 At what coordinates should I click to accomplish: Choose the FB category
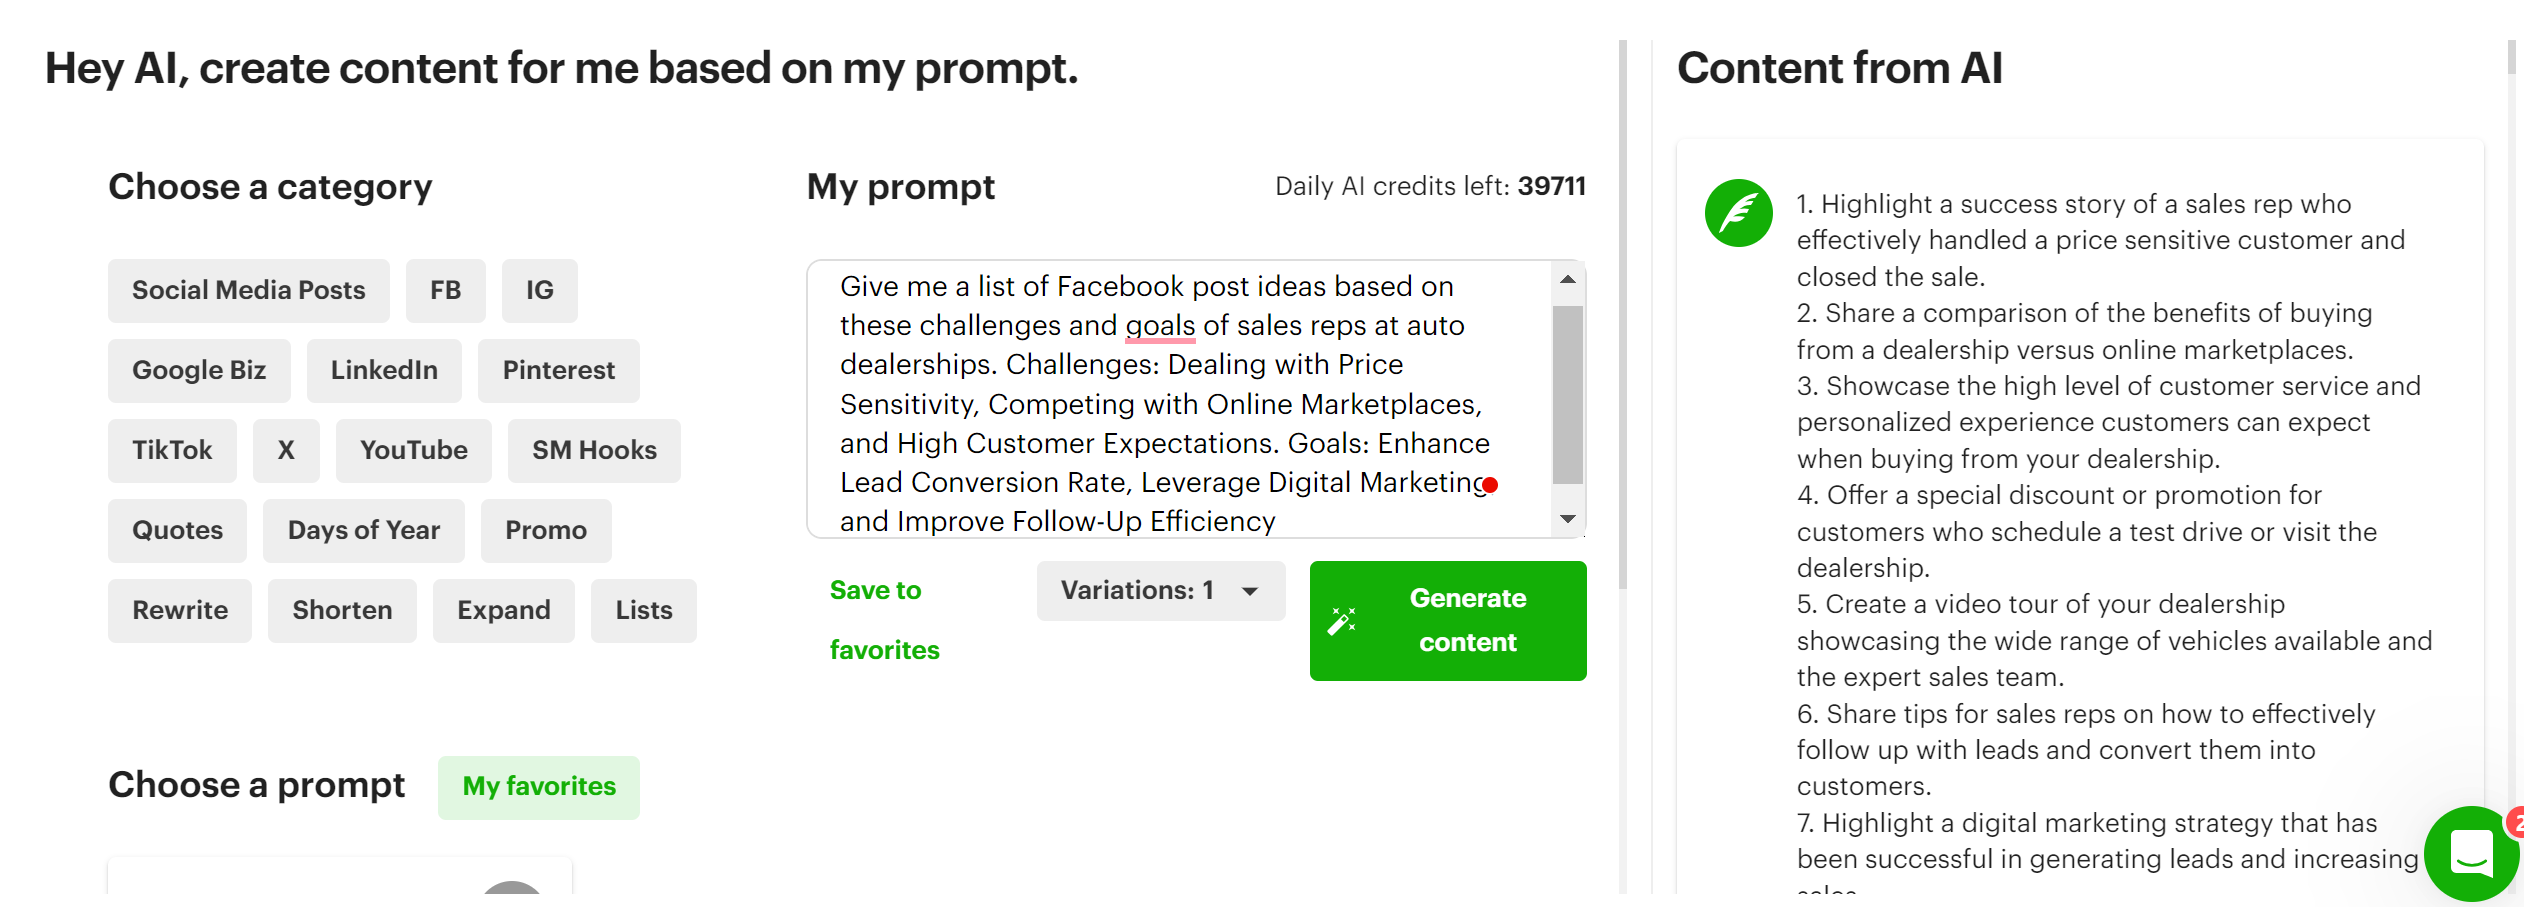pyautogui.click(x=445, y=290)
